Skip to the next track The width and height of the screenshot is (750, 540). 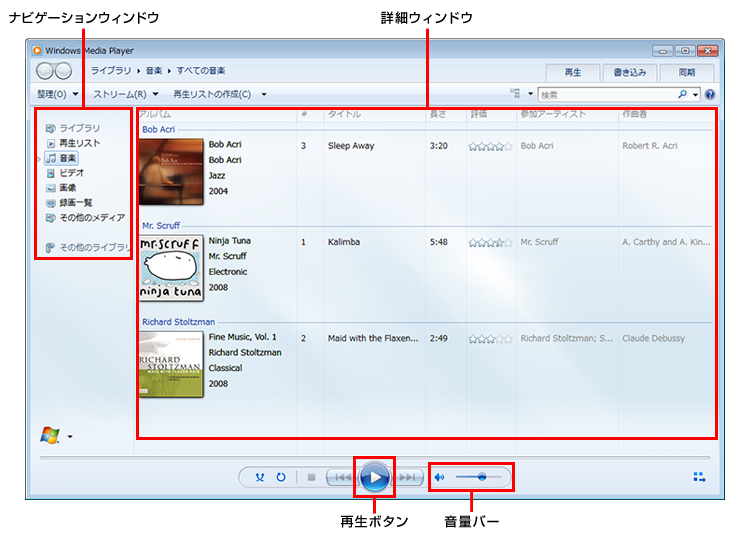click(x=407, y=477)
